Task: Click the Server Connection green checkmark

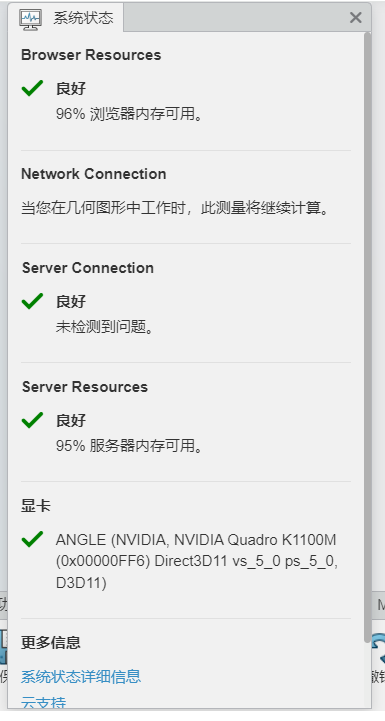Action: (x=32, y=301)
